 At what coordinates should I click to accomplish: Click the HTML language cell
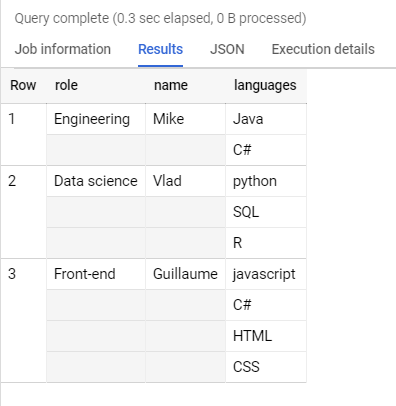pyautogui.click(x=266, y=336)
